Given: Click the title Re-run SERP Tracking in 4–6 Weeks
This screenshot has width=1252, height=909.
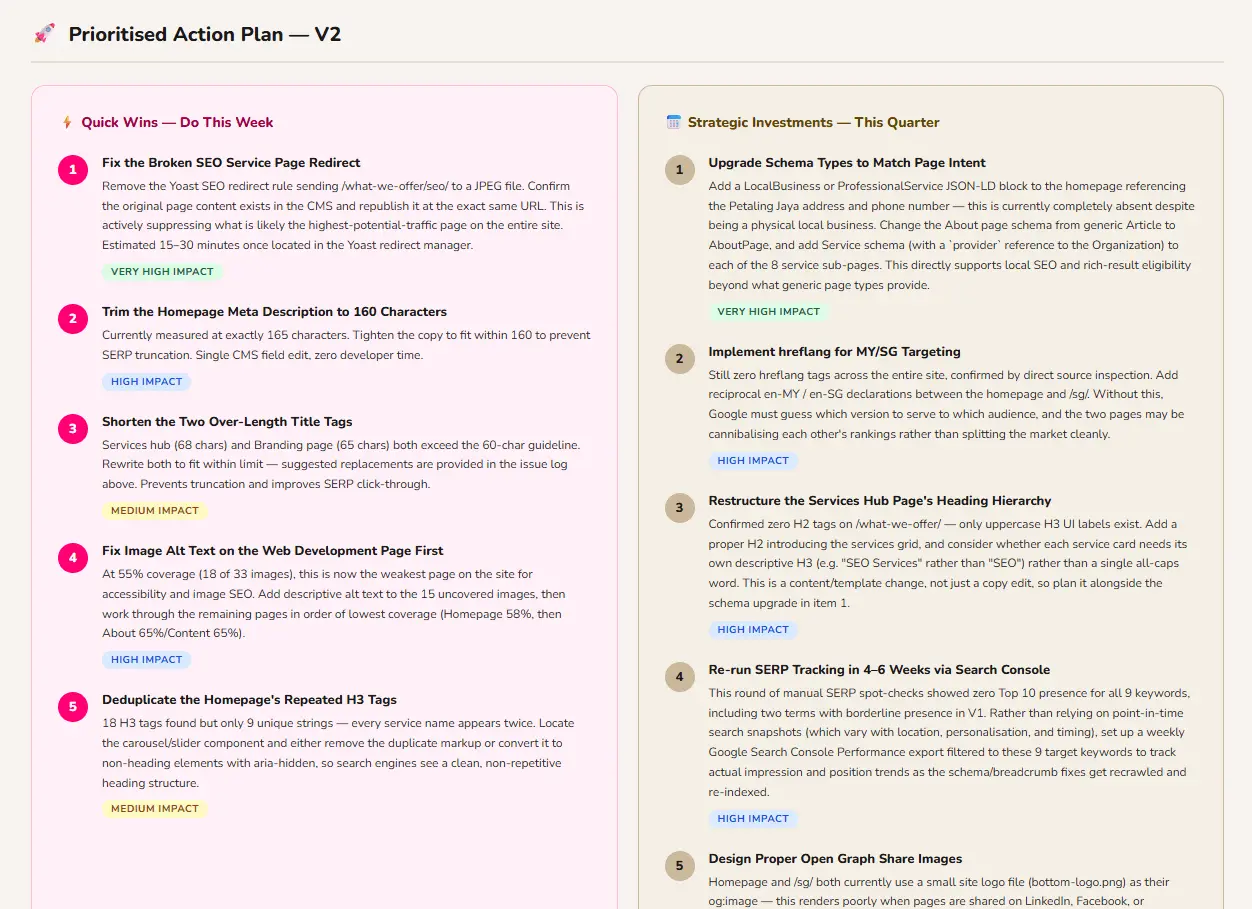Looking at the screenshot, I should pos(879,669).
